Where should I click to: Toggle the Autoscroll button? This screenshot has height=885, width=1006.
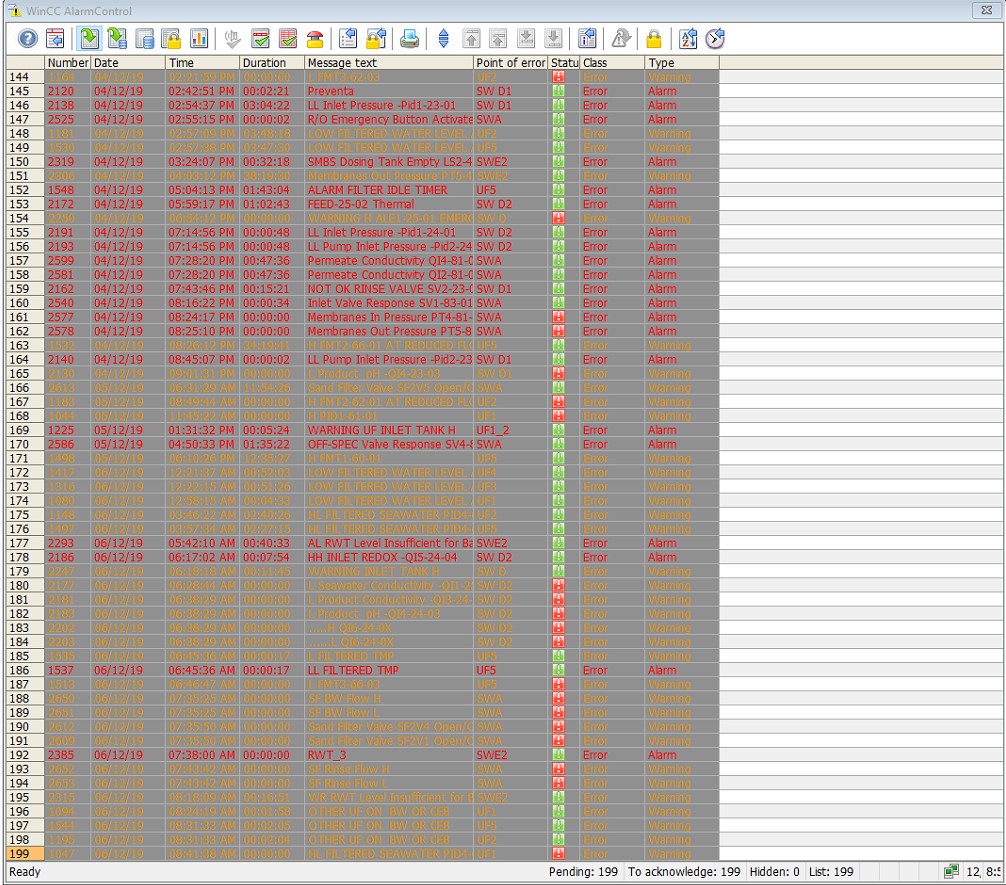(444, 39)
